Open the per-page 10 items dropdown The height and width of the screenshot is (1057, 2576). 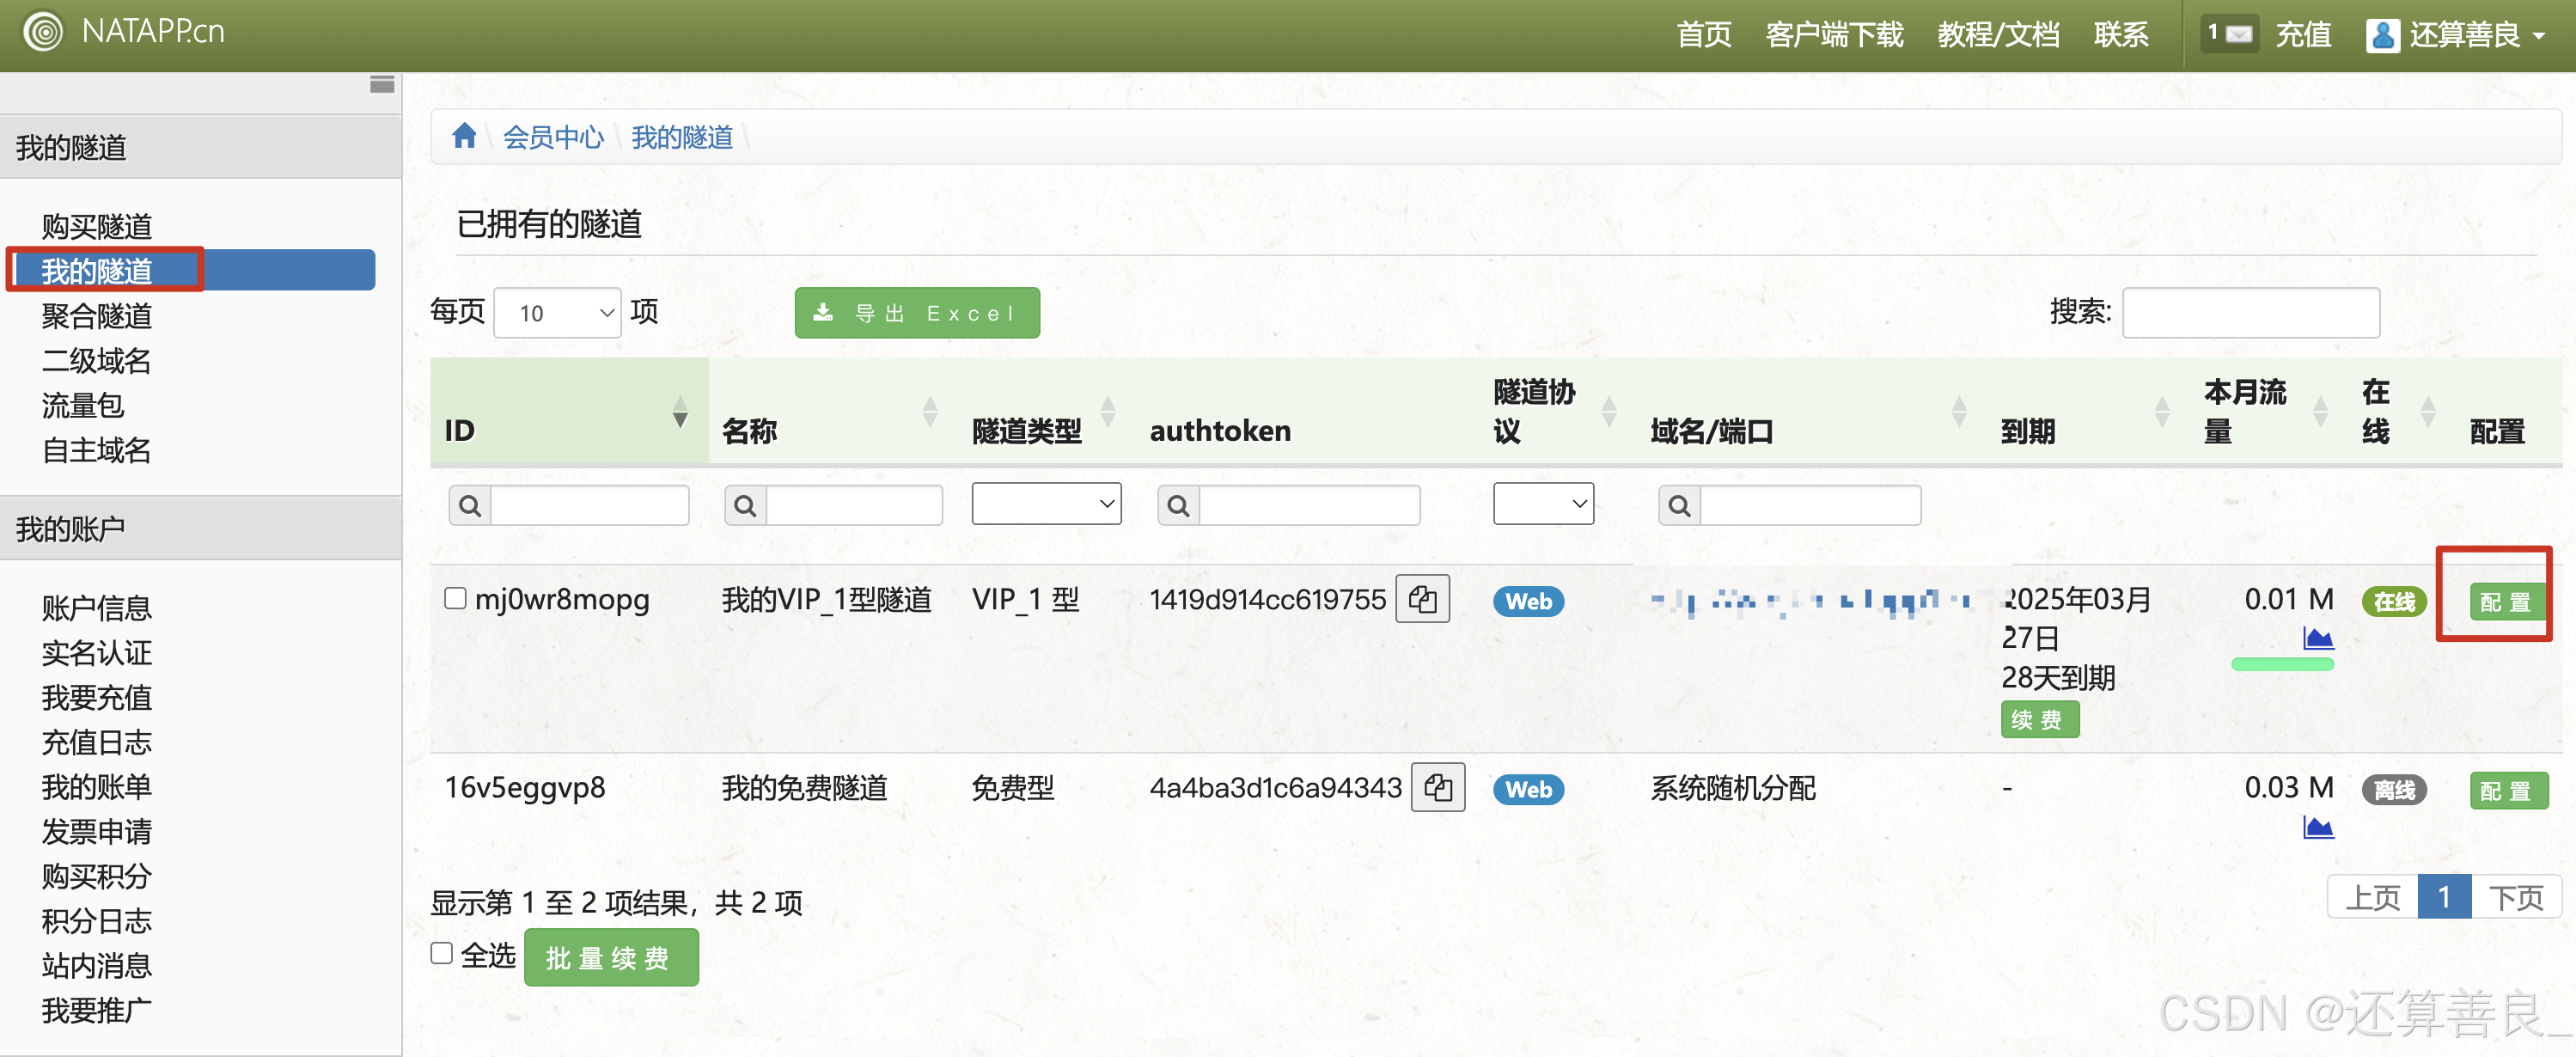click(x=557, y=313)
